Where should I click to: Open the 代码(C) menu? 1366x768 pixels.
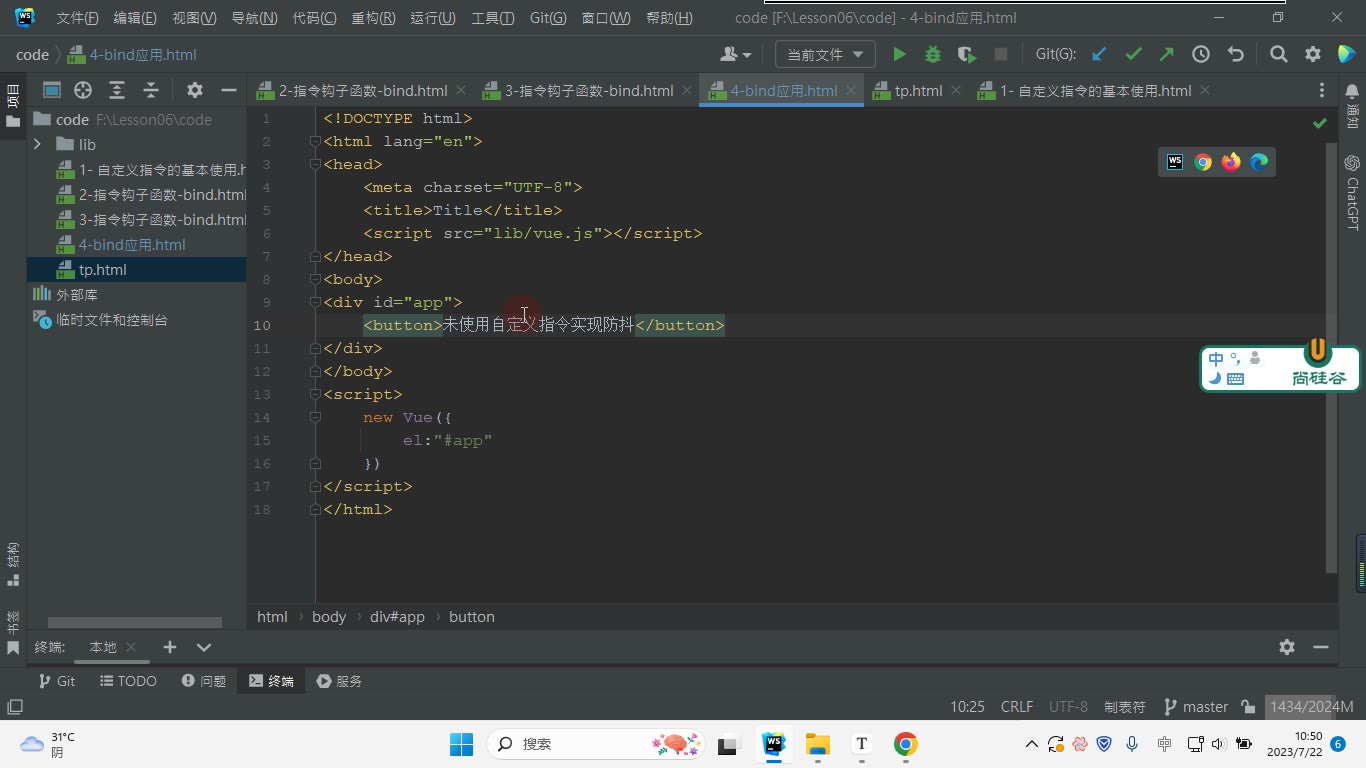point(314,18)
